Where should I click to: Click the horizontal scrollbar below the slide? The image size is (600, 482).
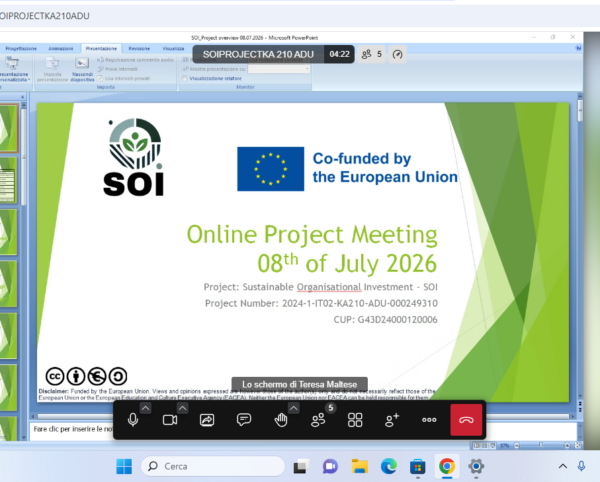(302, 416)
